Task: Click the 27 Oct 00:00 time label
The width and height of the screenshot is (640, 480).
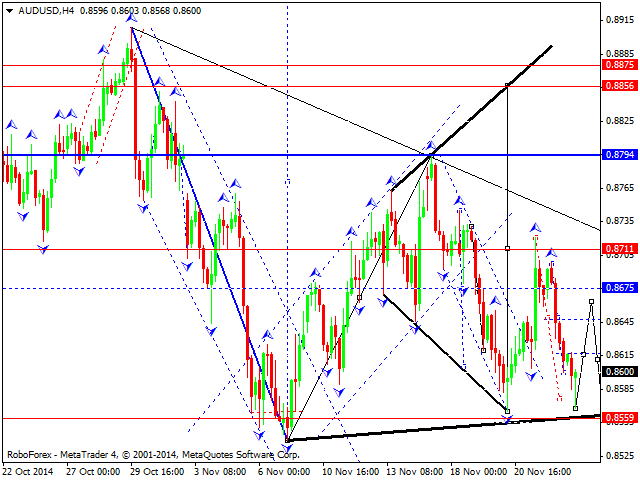Action: click(x=93, y=472)
